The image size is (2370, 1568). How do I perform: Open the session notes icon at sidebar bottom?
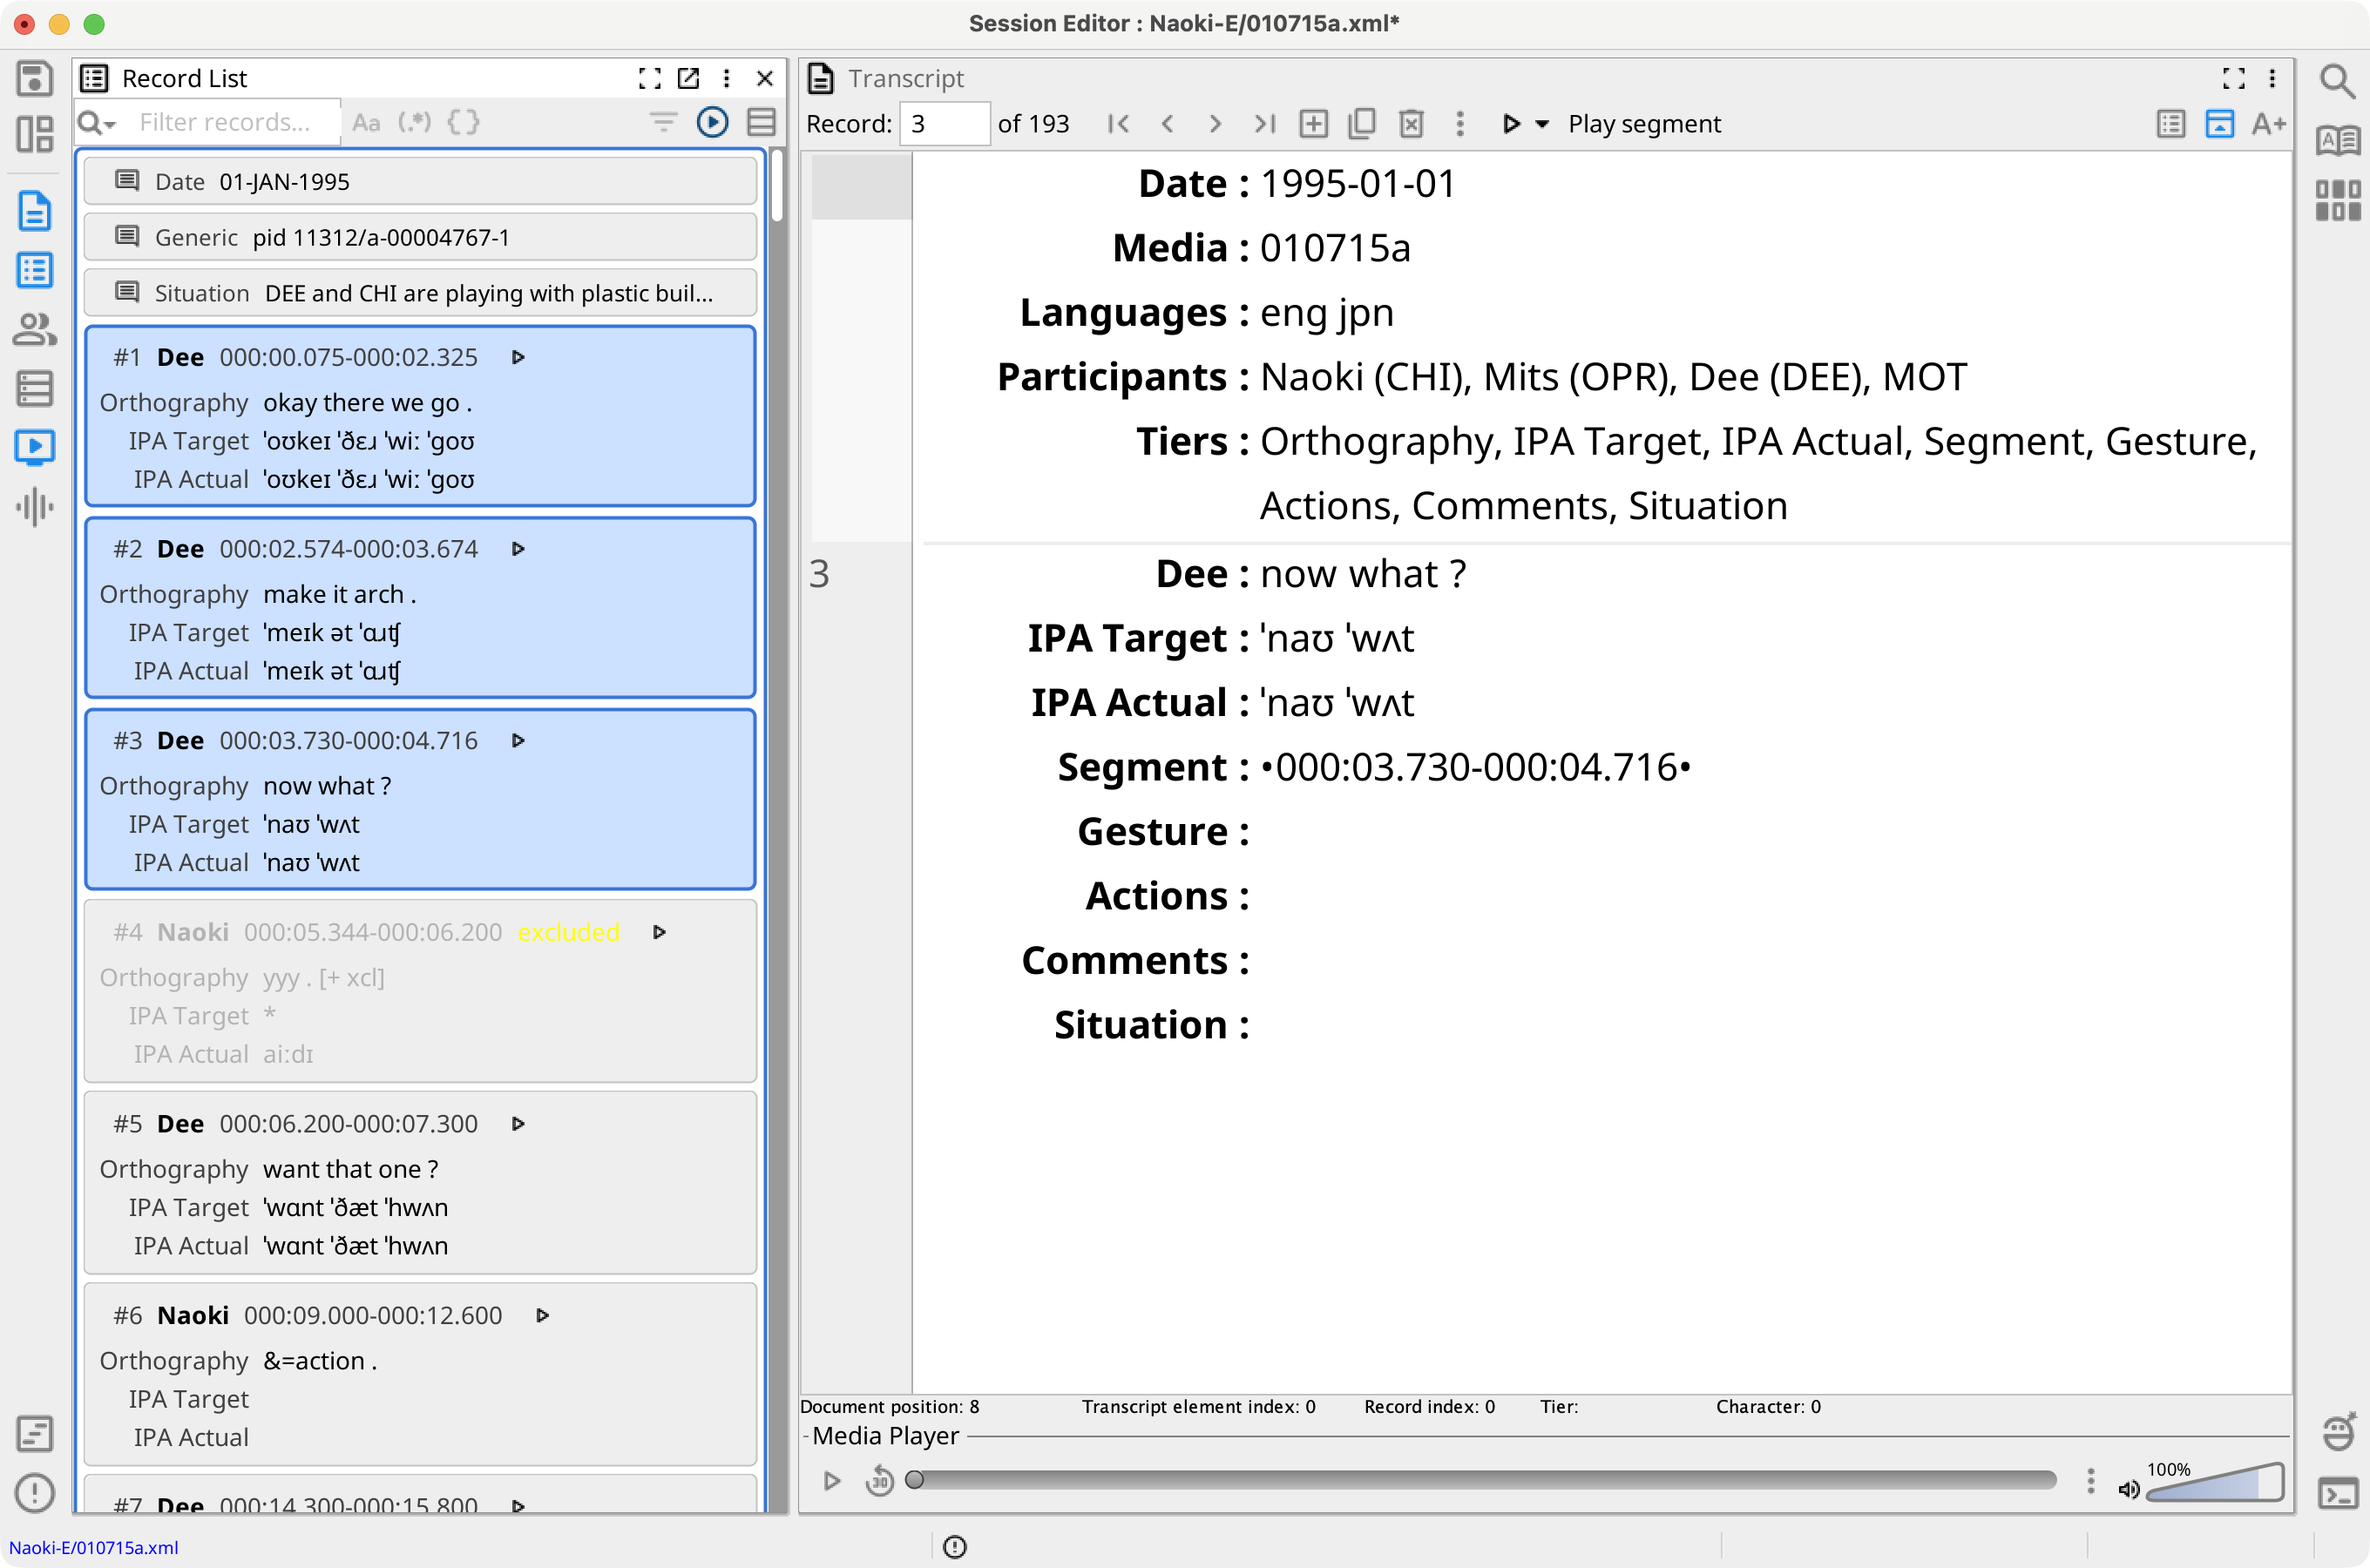[34, 1434]
